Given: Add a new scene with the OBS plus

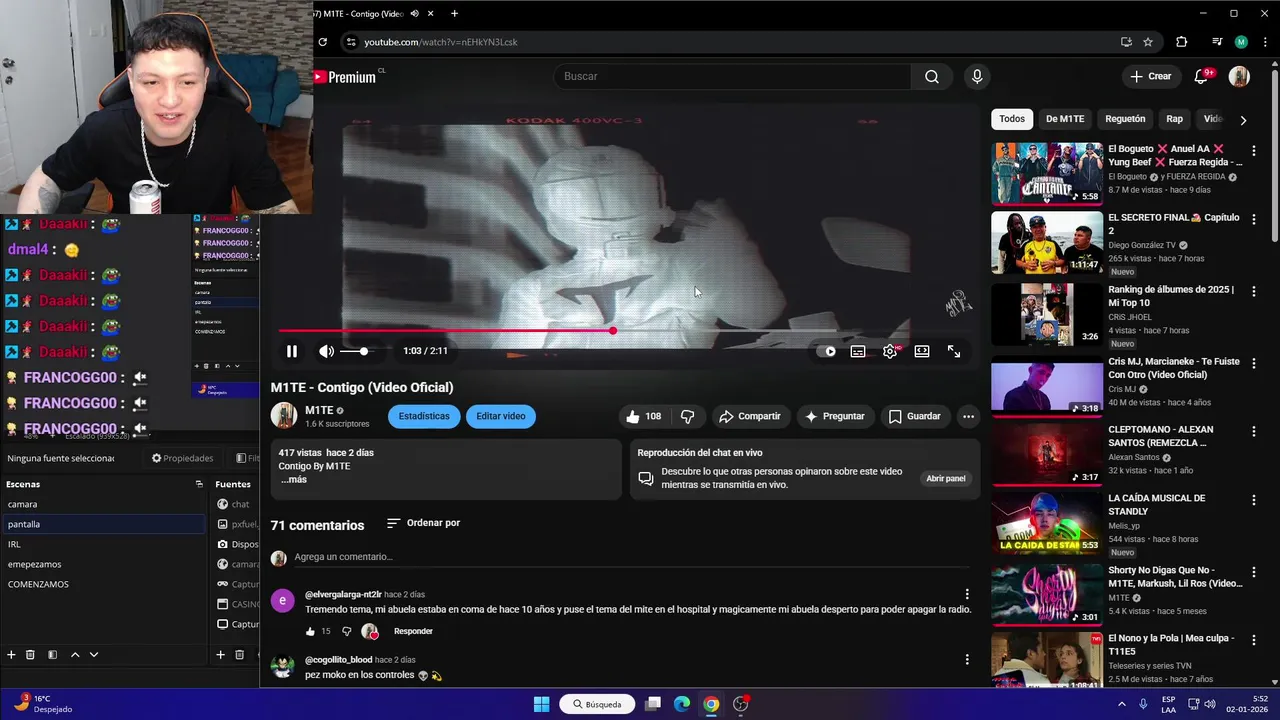Looking at the screenshot, I should (x=11, y=654).
